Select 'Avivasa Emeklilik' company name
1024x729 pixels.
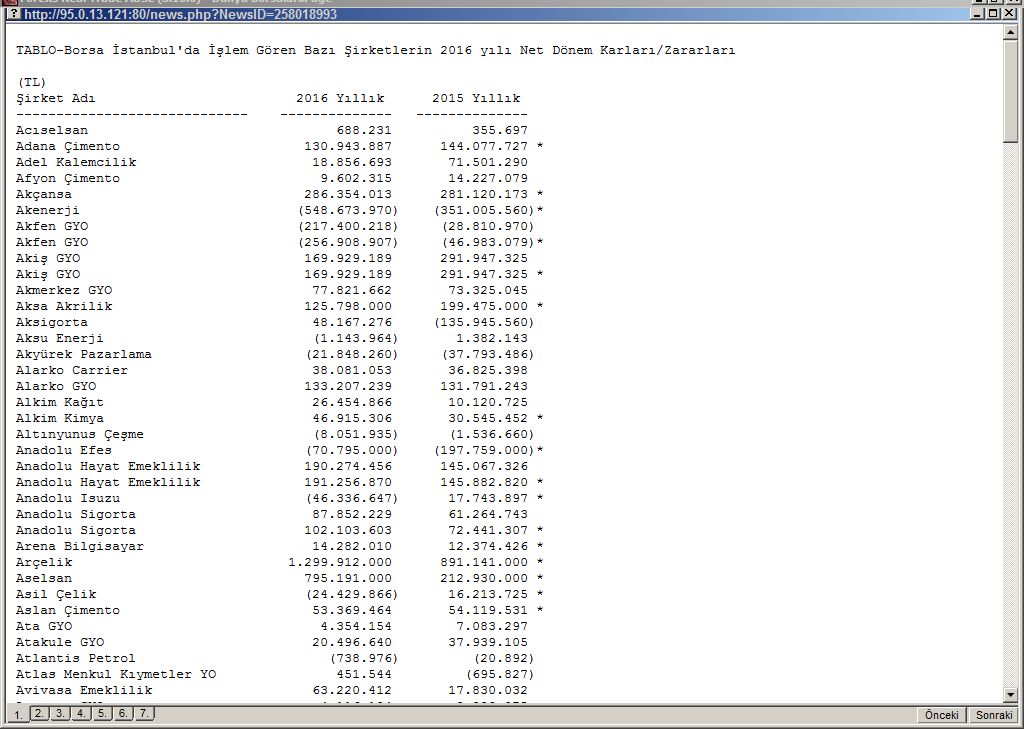point(84,690)
